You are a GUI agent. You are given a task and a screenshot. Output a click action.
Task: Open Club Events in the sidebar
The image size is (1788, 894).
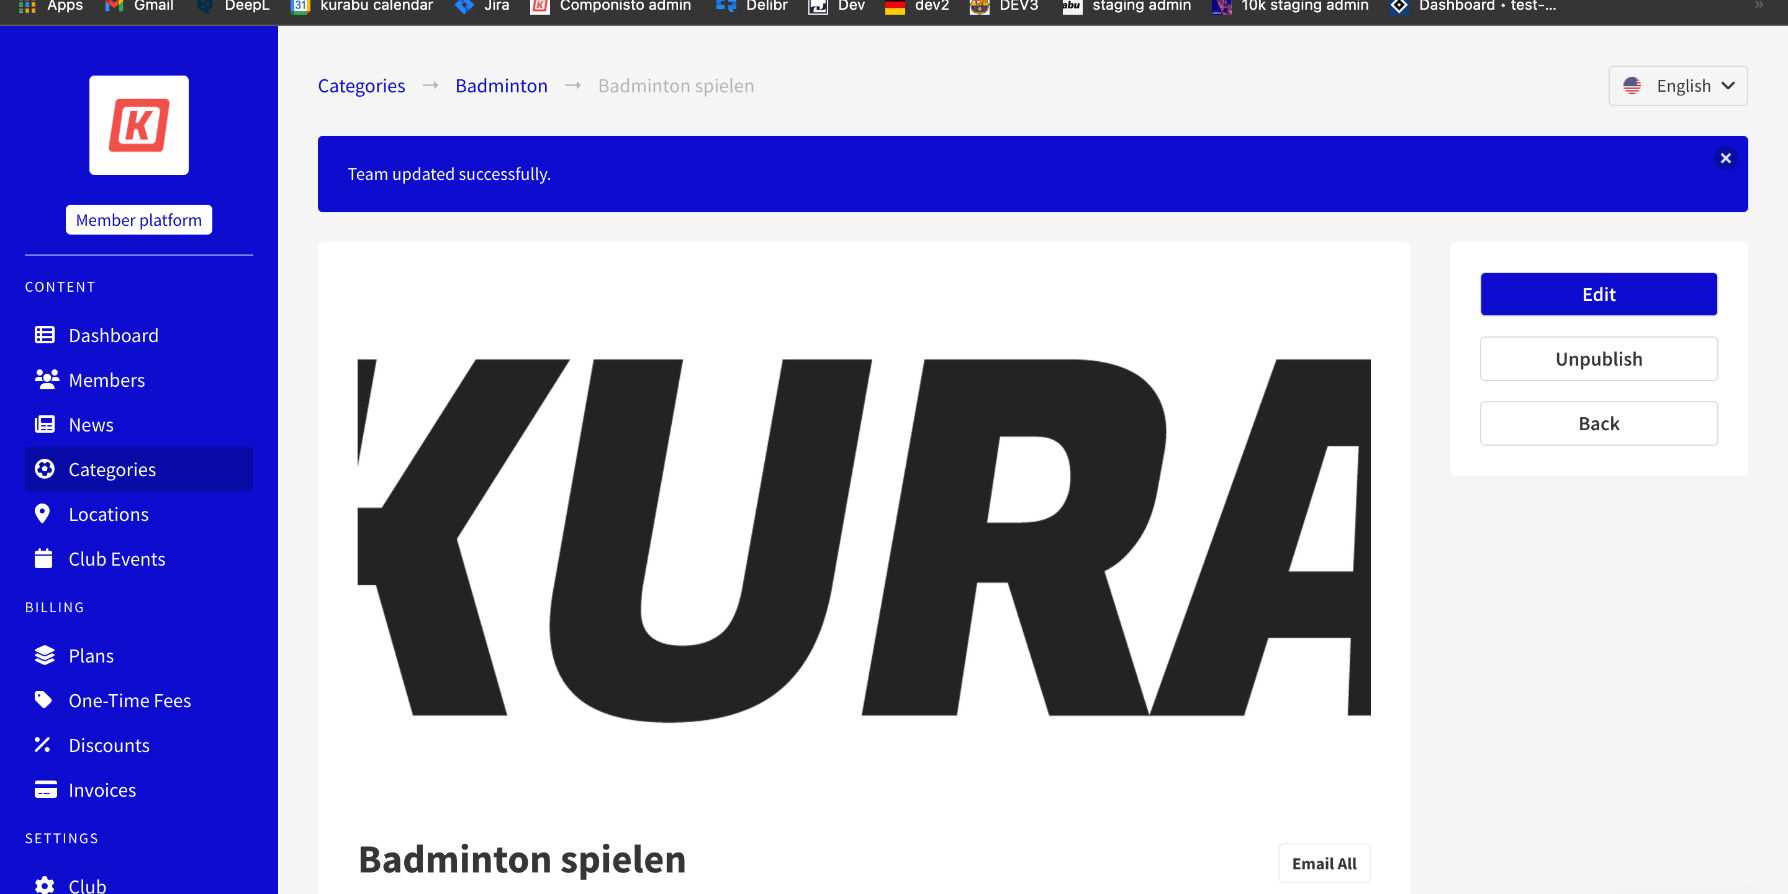139,559
